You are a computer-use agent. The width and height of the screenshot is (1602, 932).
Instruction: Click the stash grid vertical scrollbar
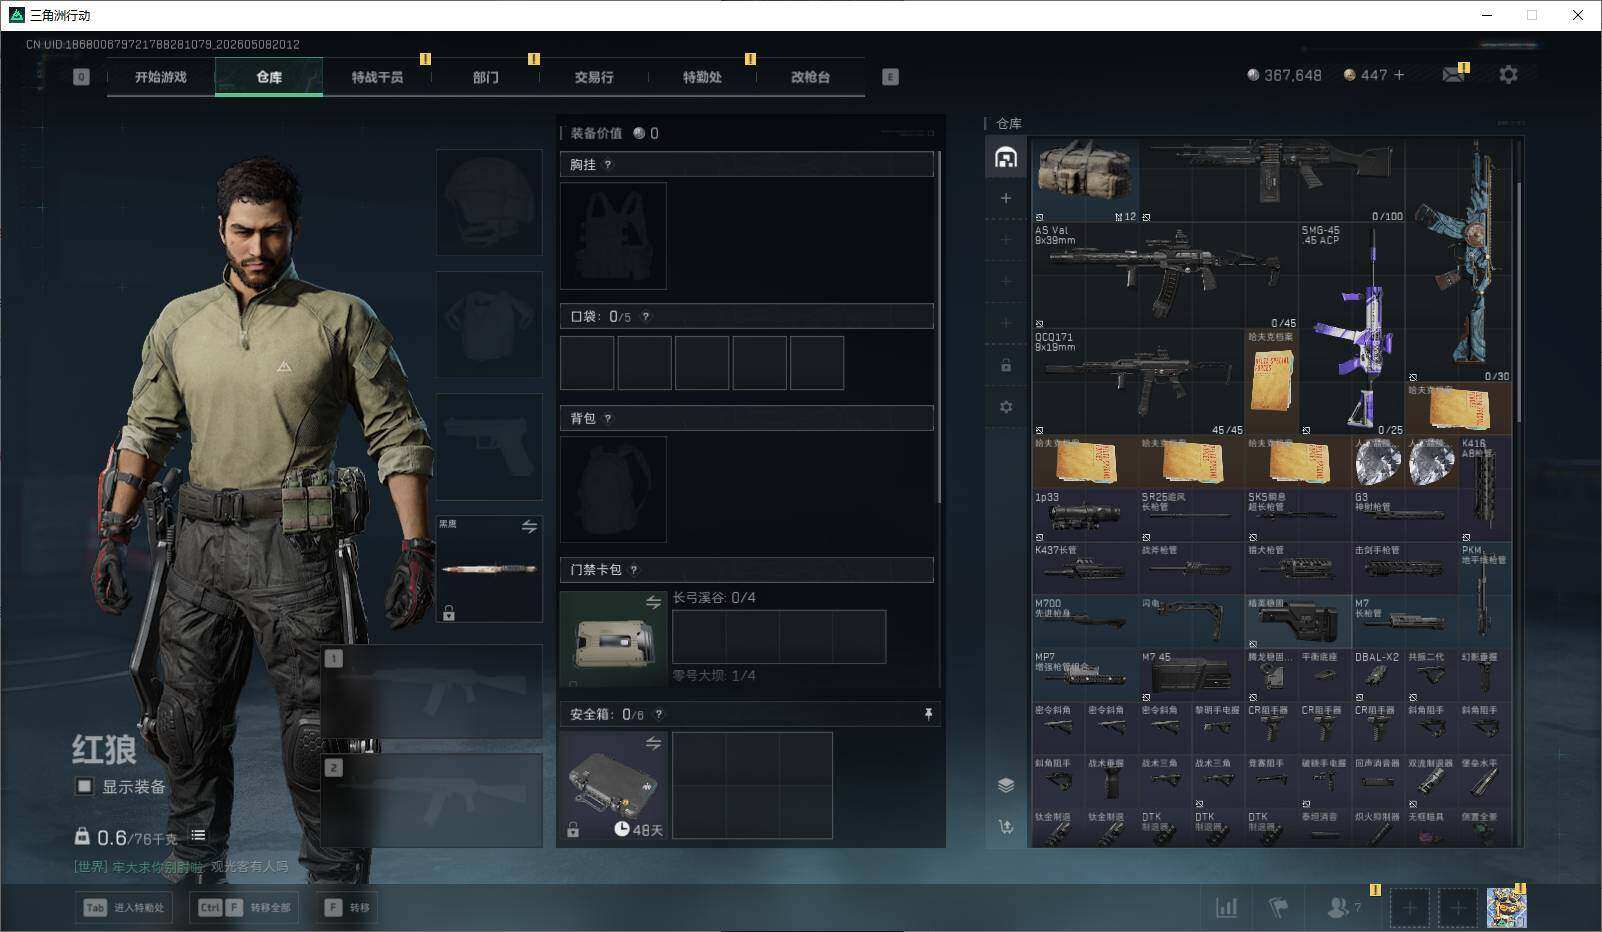click(x=1518, y=300)
